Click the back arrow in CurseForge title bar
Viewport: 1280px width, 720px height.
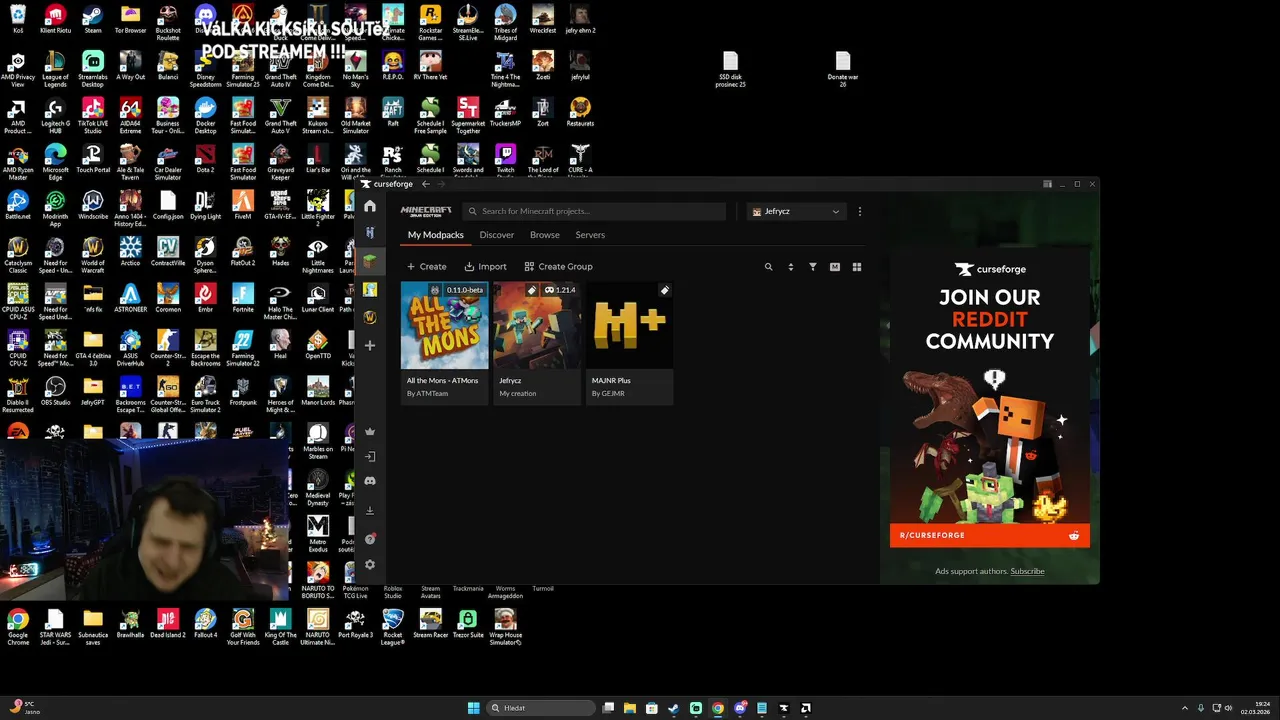426,184
